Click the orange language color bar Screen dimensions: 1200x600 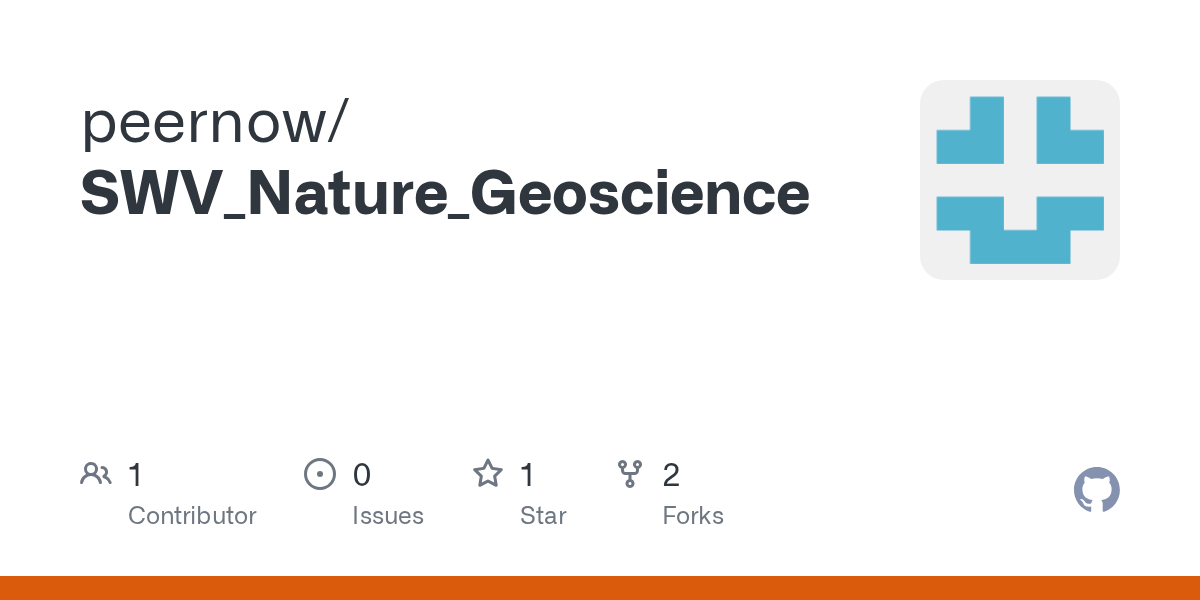(600, 588)
